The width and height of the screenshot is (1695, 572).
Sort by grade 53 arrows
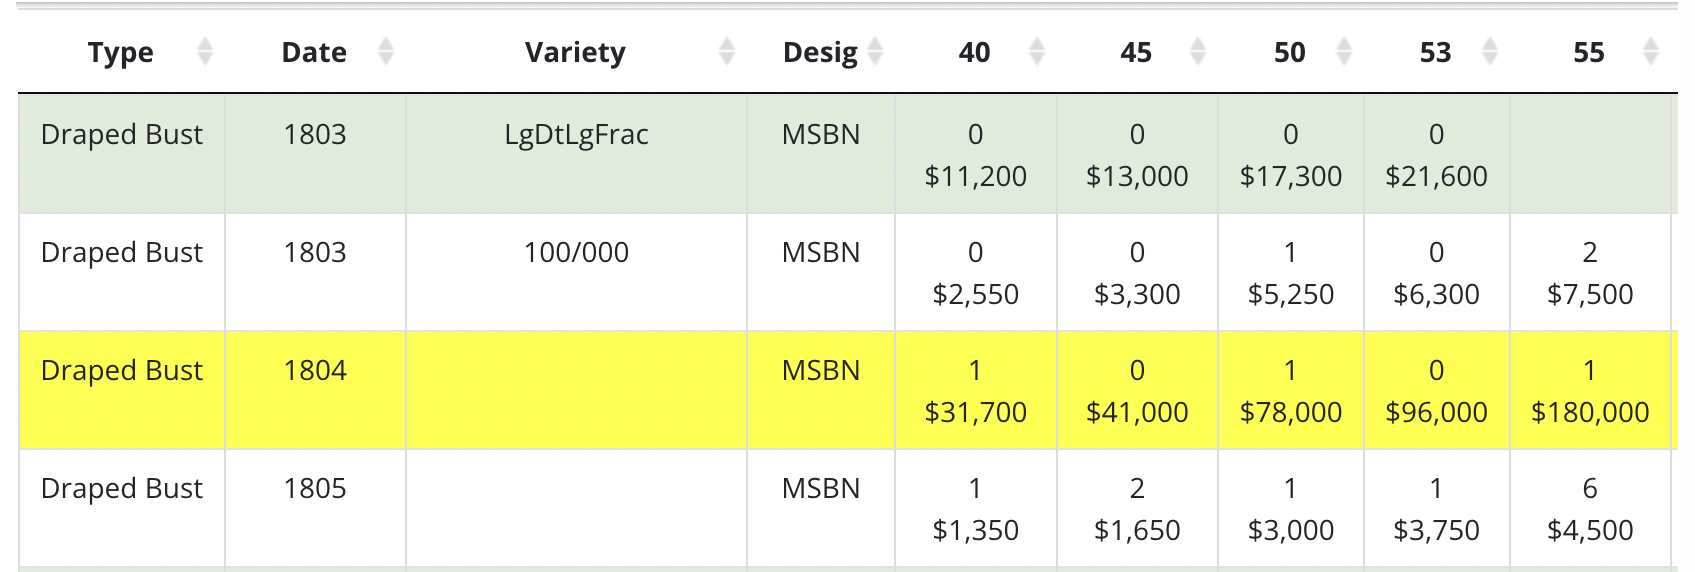[1490, 51]
